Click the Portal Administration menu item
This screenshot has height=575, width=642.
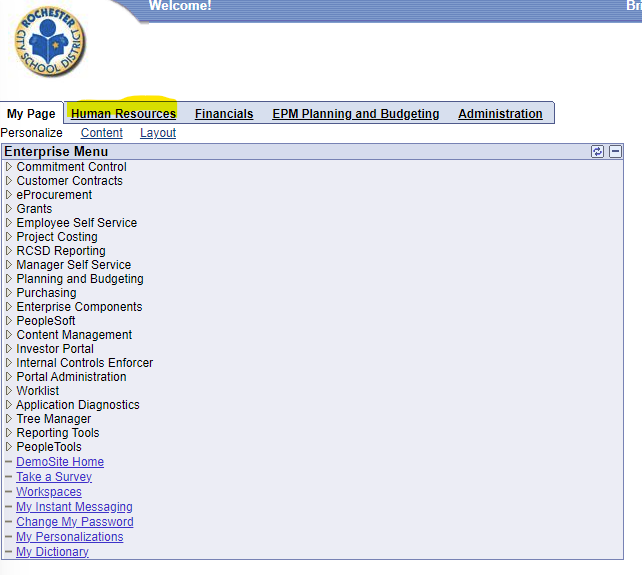coord(71,377)
